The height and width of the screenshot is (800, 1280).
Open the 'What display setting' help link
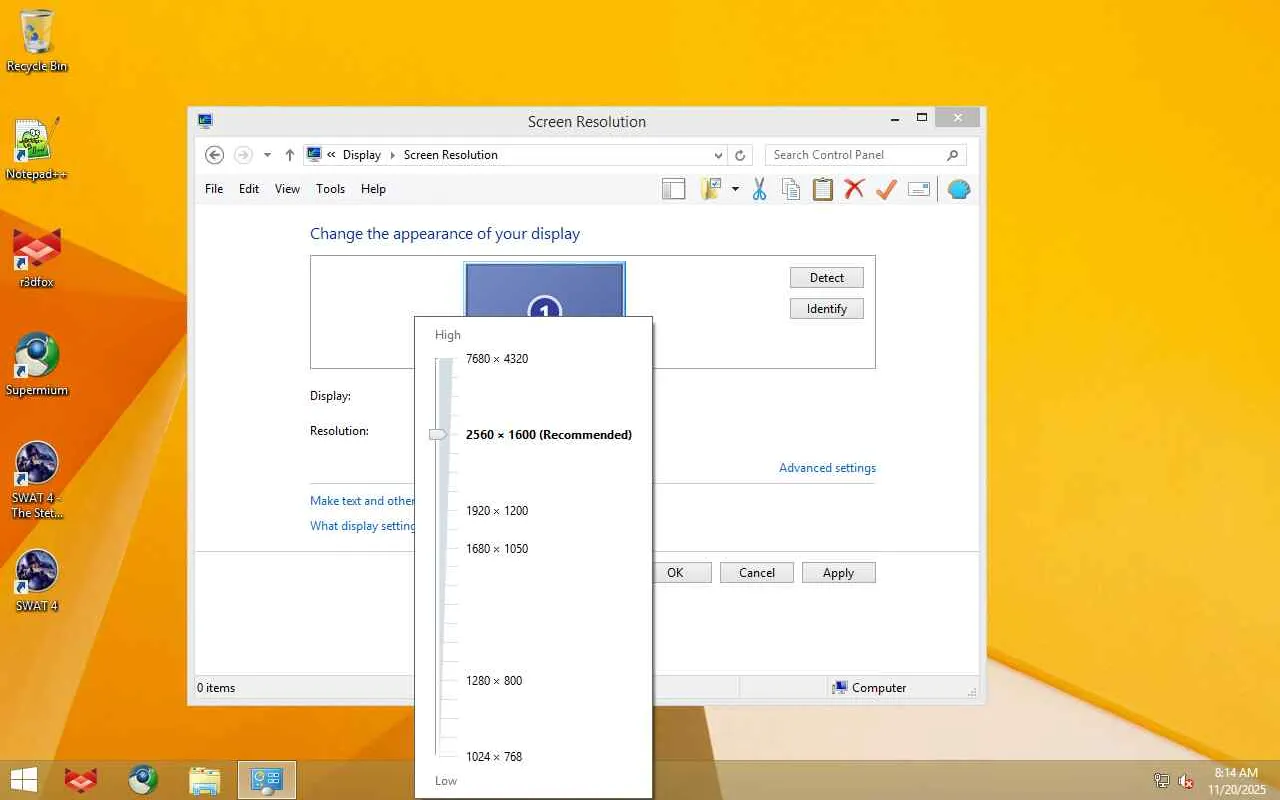tap(362, 526)
